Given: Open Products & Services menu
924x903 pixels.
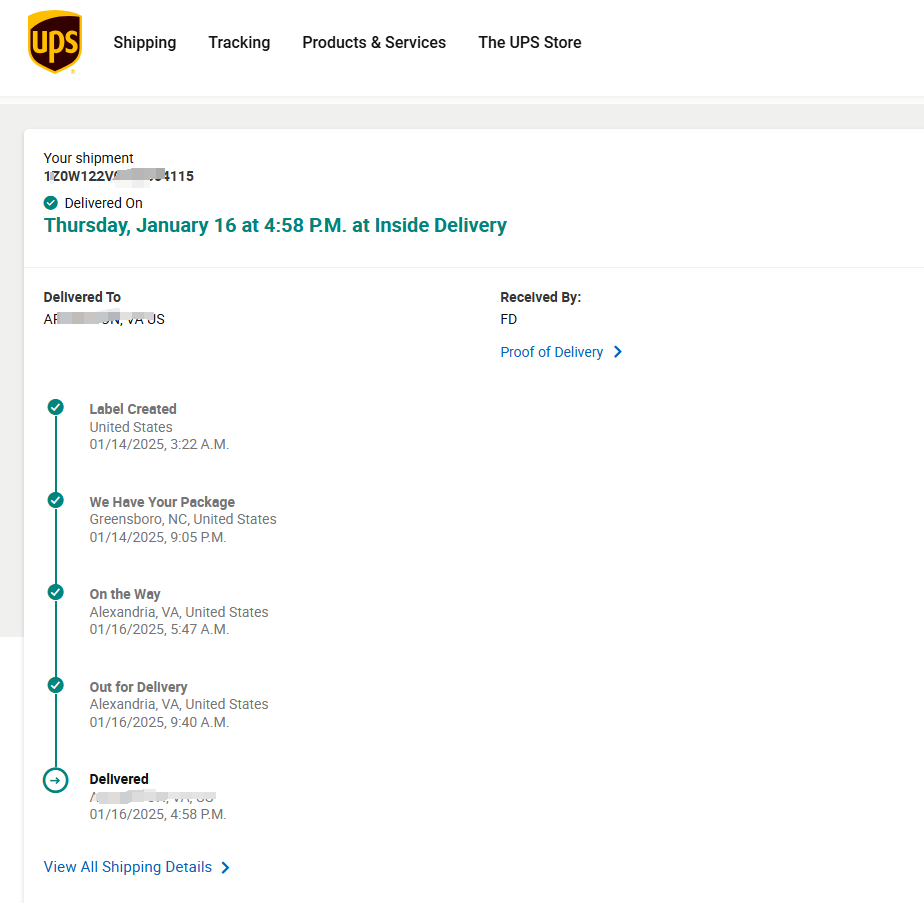Looking at the screenshot, I should 374,42.
